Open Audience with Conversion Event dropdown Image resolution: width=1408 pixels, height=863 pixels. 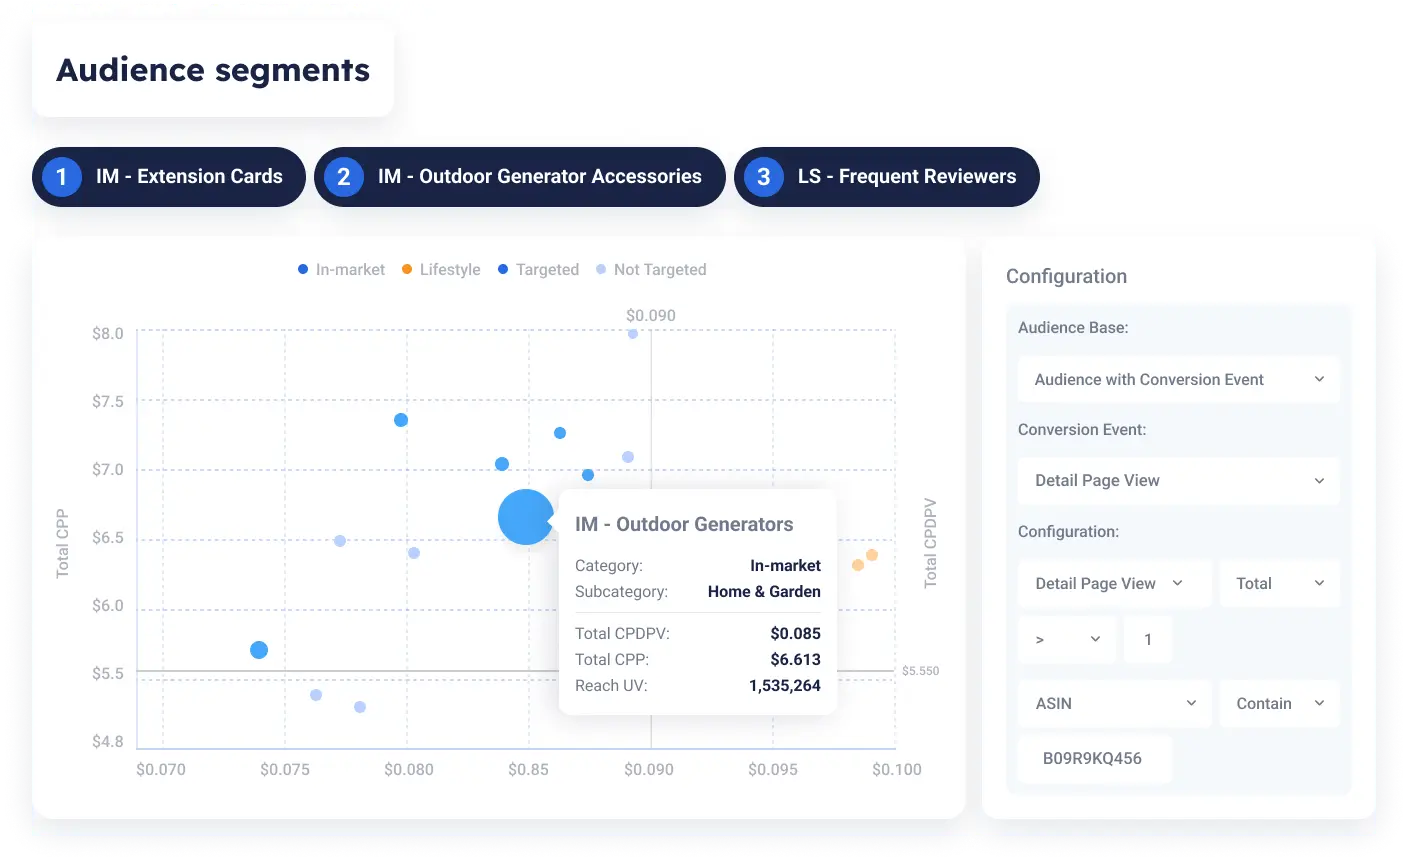tap(1179, 380)
